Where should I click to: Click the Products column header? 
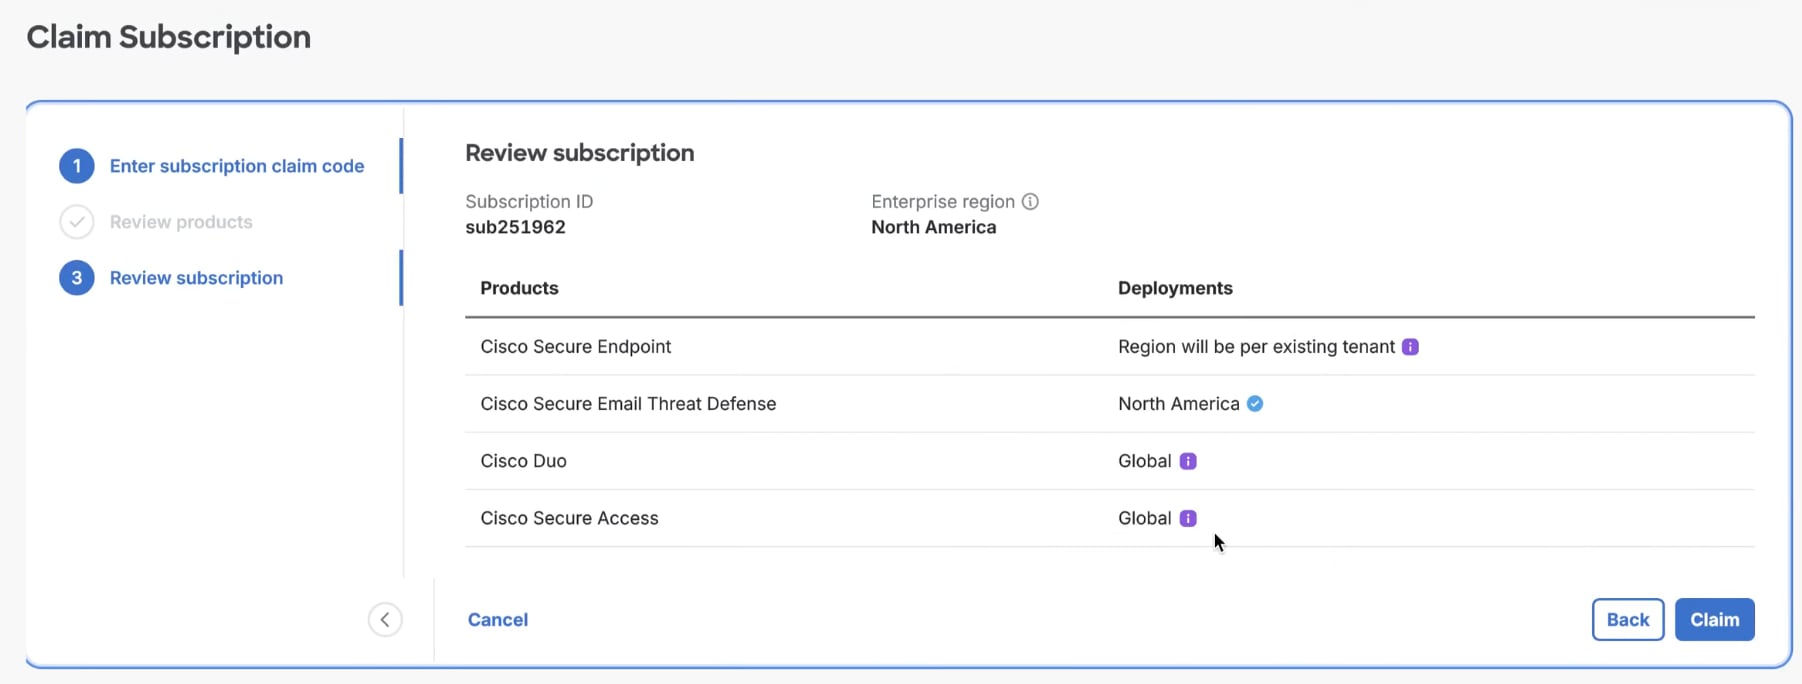[x=519, y=288]
